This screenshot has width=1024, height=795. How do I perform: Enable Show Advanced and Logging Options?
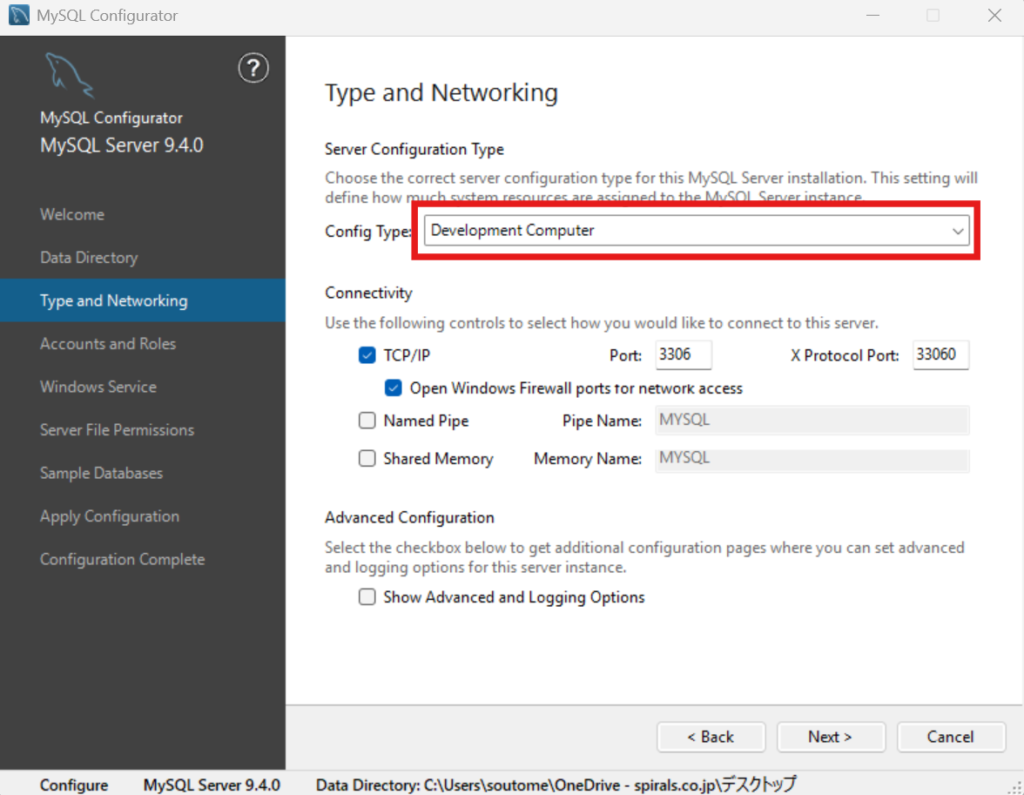[367, 597]
